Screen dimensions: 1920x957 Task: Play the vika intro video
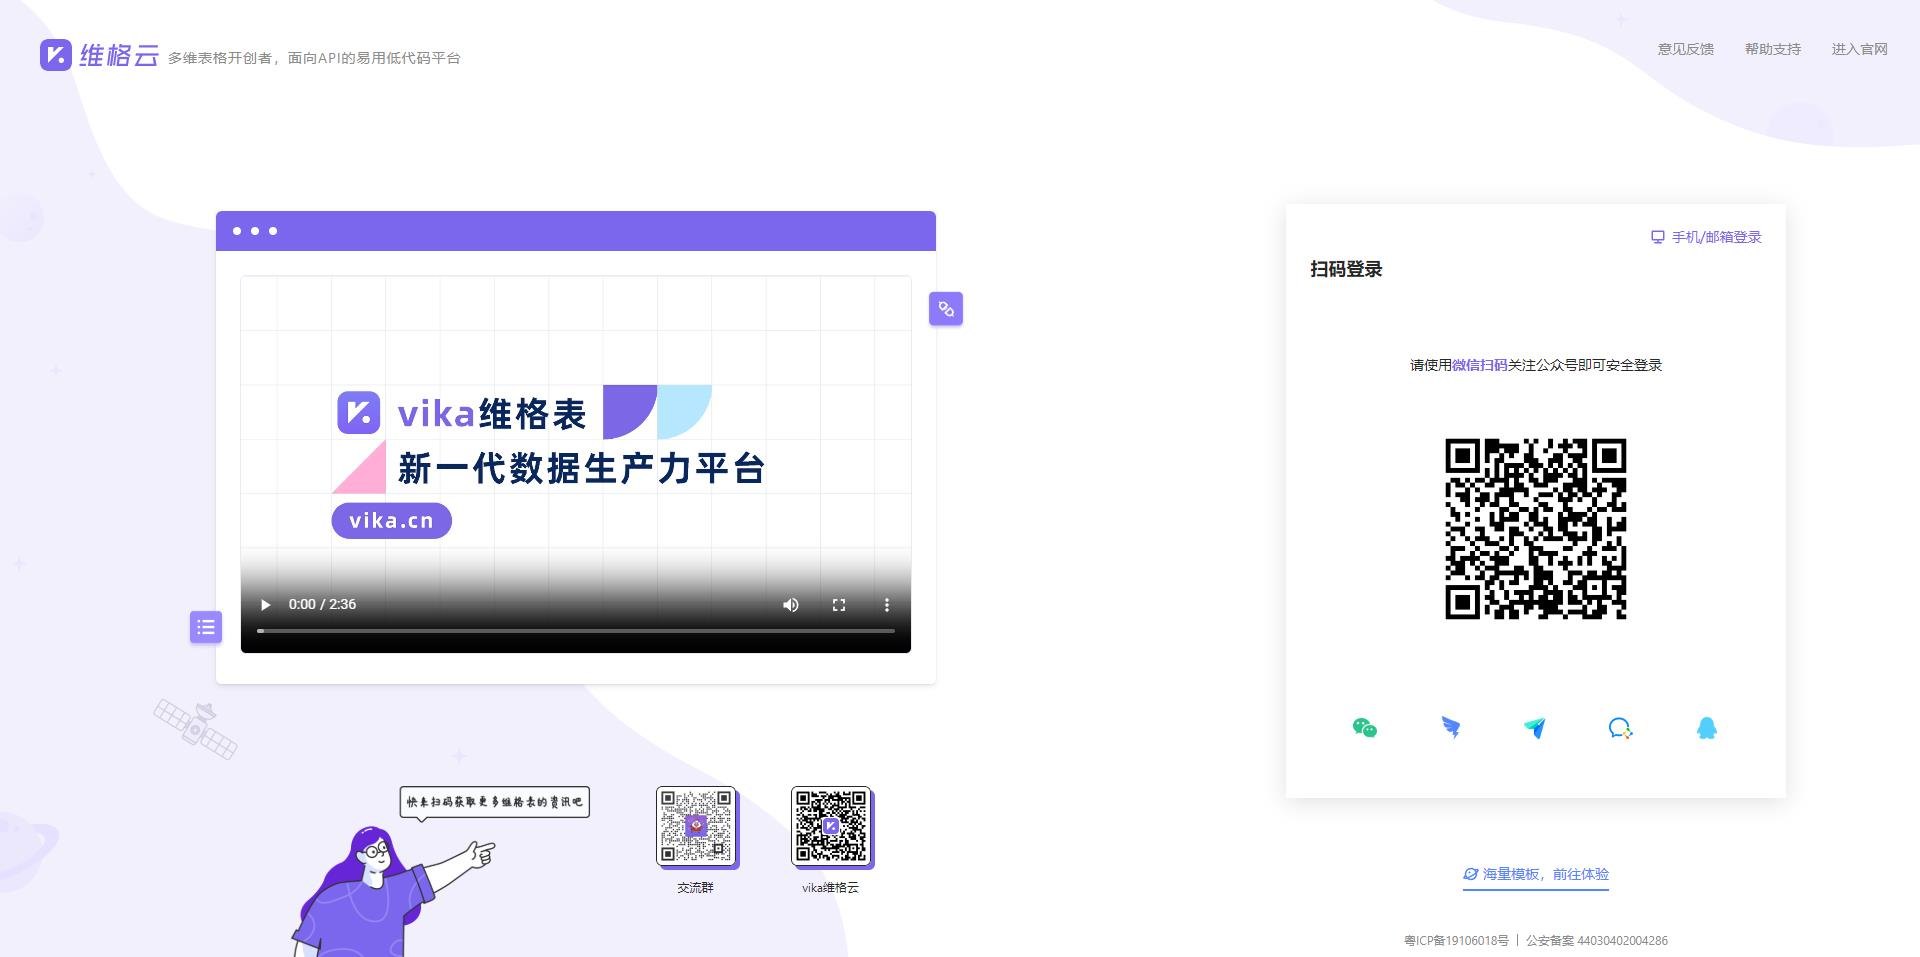pyautogui.click(x=265, y=605)
